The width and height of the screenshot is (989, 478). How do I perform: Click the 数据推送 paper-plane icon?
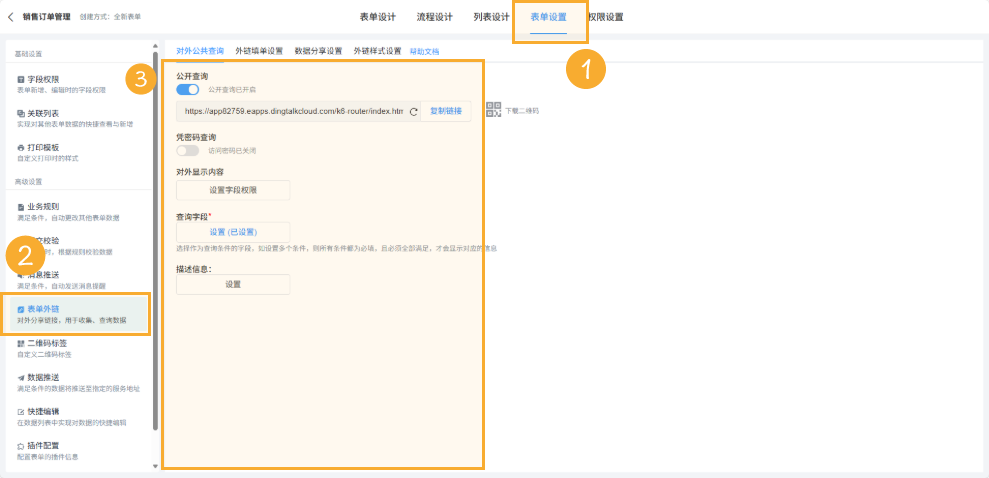coord(21,378)
